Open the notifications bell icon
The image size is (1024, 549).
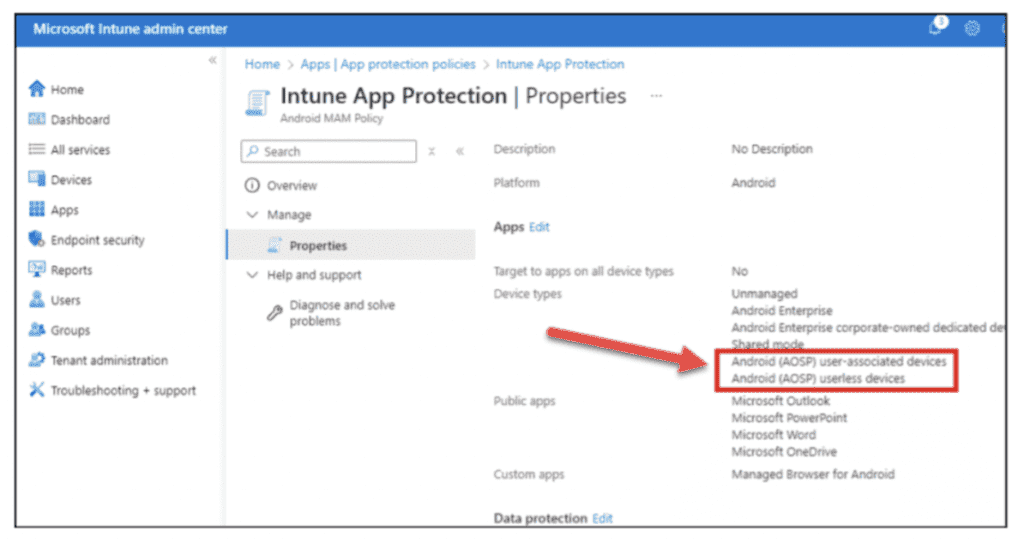pos(936,27)
